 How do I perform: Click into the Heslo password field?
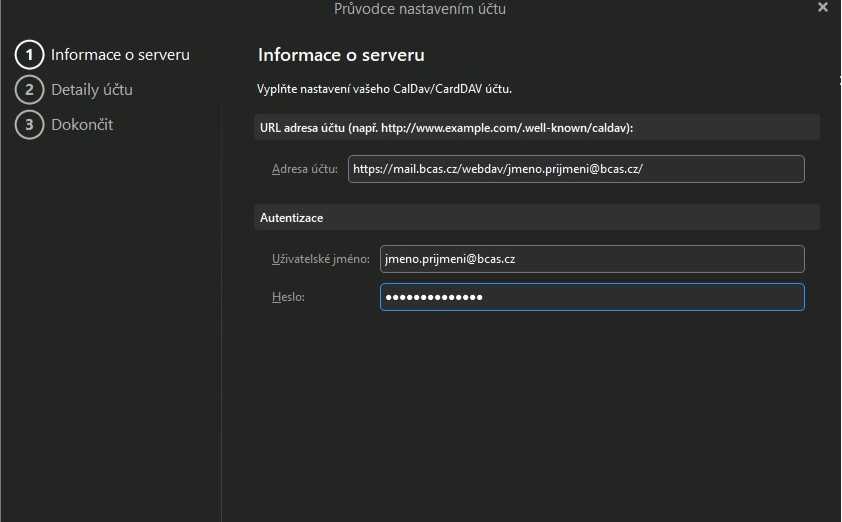pyautogui.click(x=592, y=297)
